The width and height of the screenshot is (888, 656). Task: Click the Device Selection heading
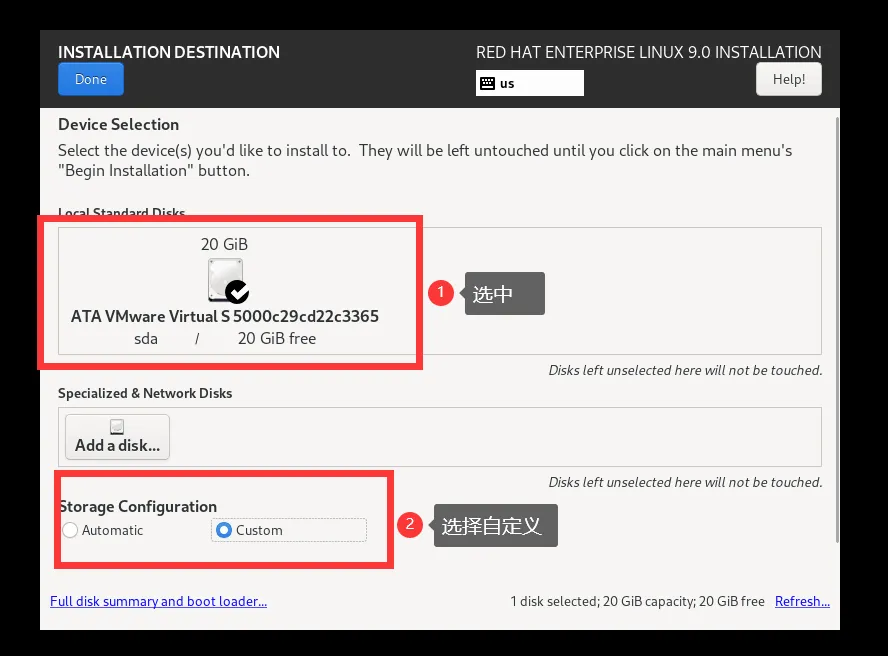pyautogui.click(x=118, y=125)
